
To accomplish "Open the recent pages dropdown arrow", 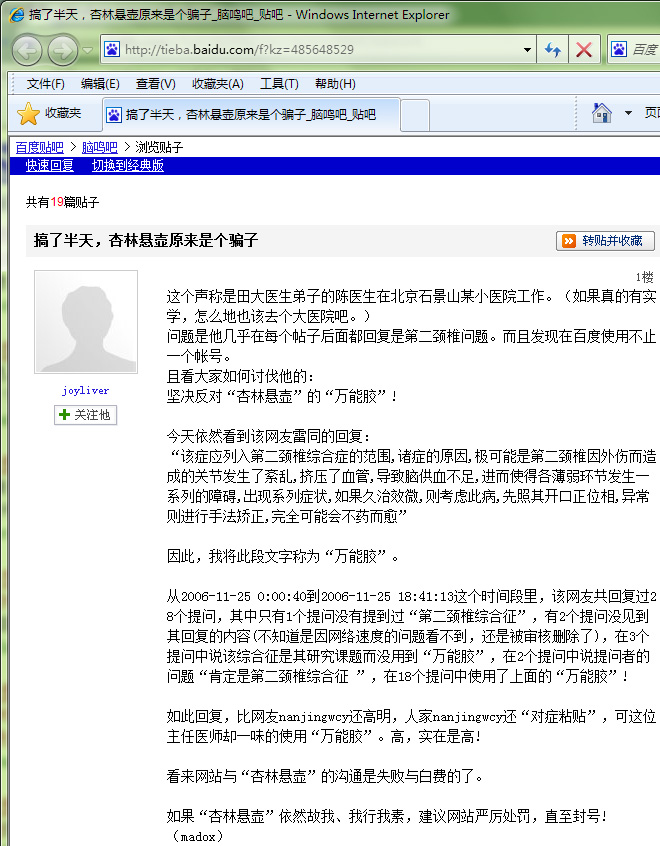I will tap(88, 50).
